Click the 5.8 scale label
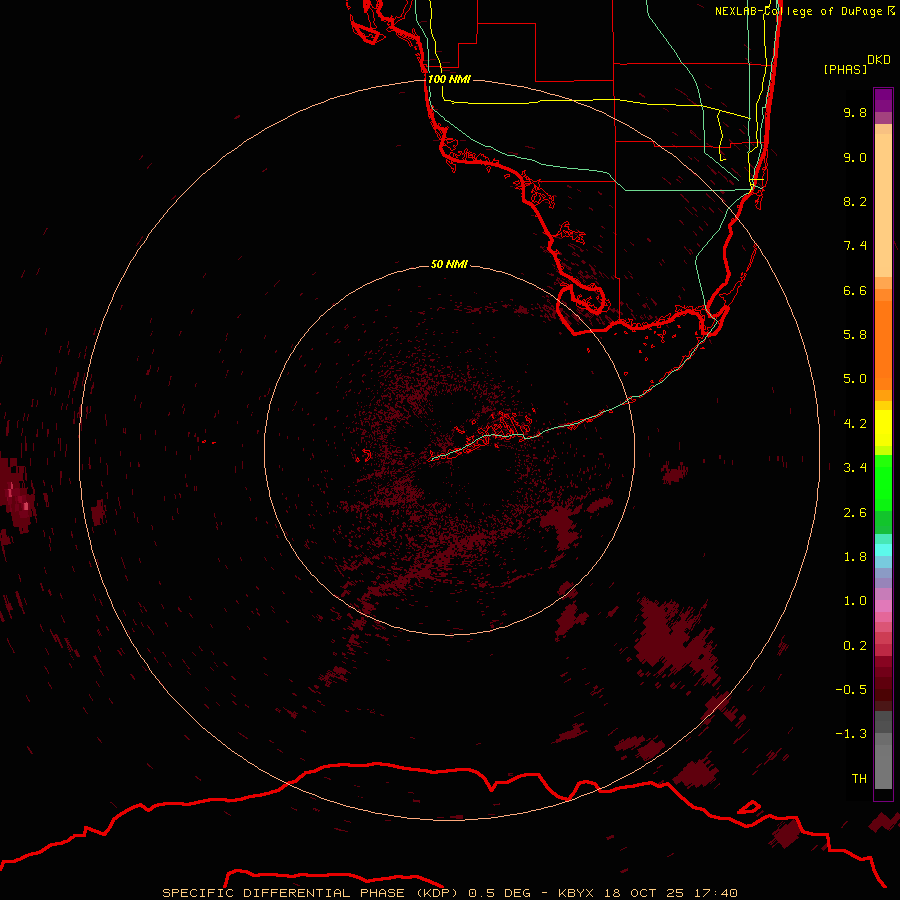 coord(855,335)
